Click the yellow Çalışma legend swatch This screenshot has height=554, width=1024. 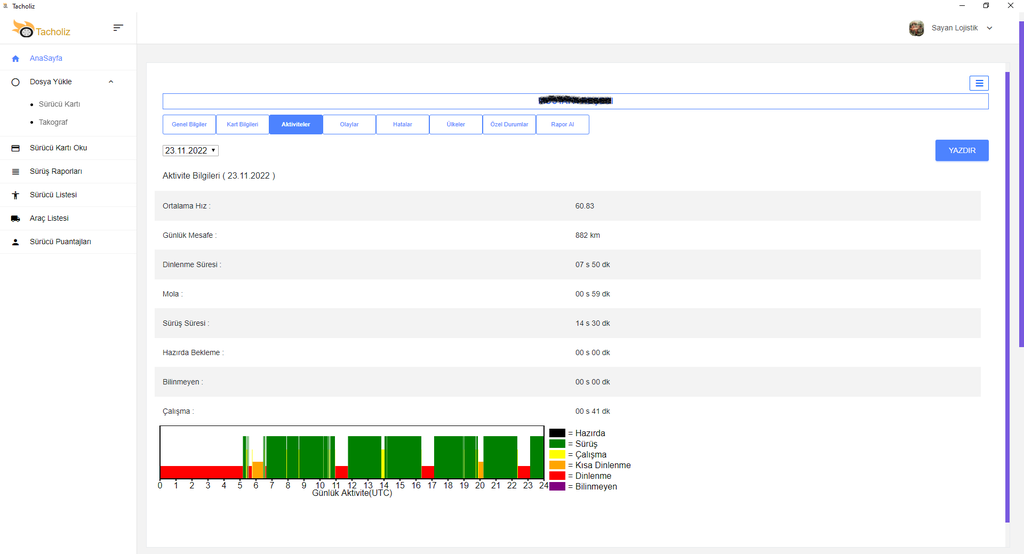click(x=557, y=454)
